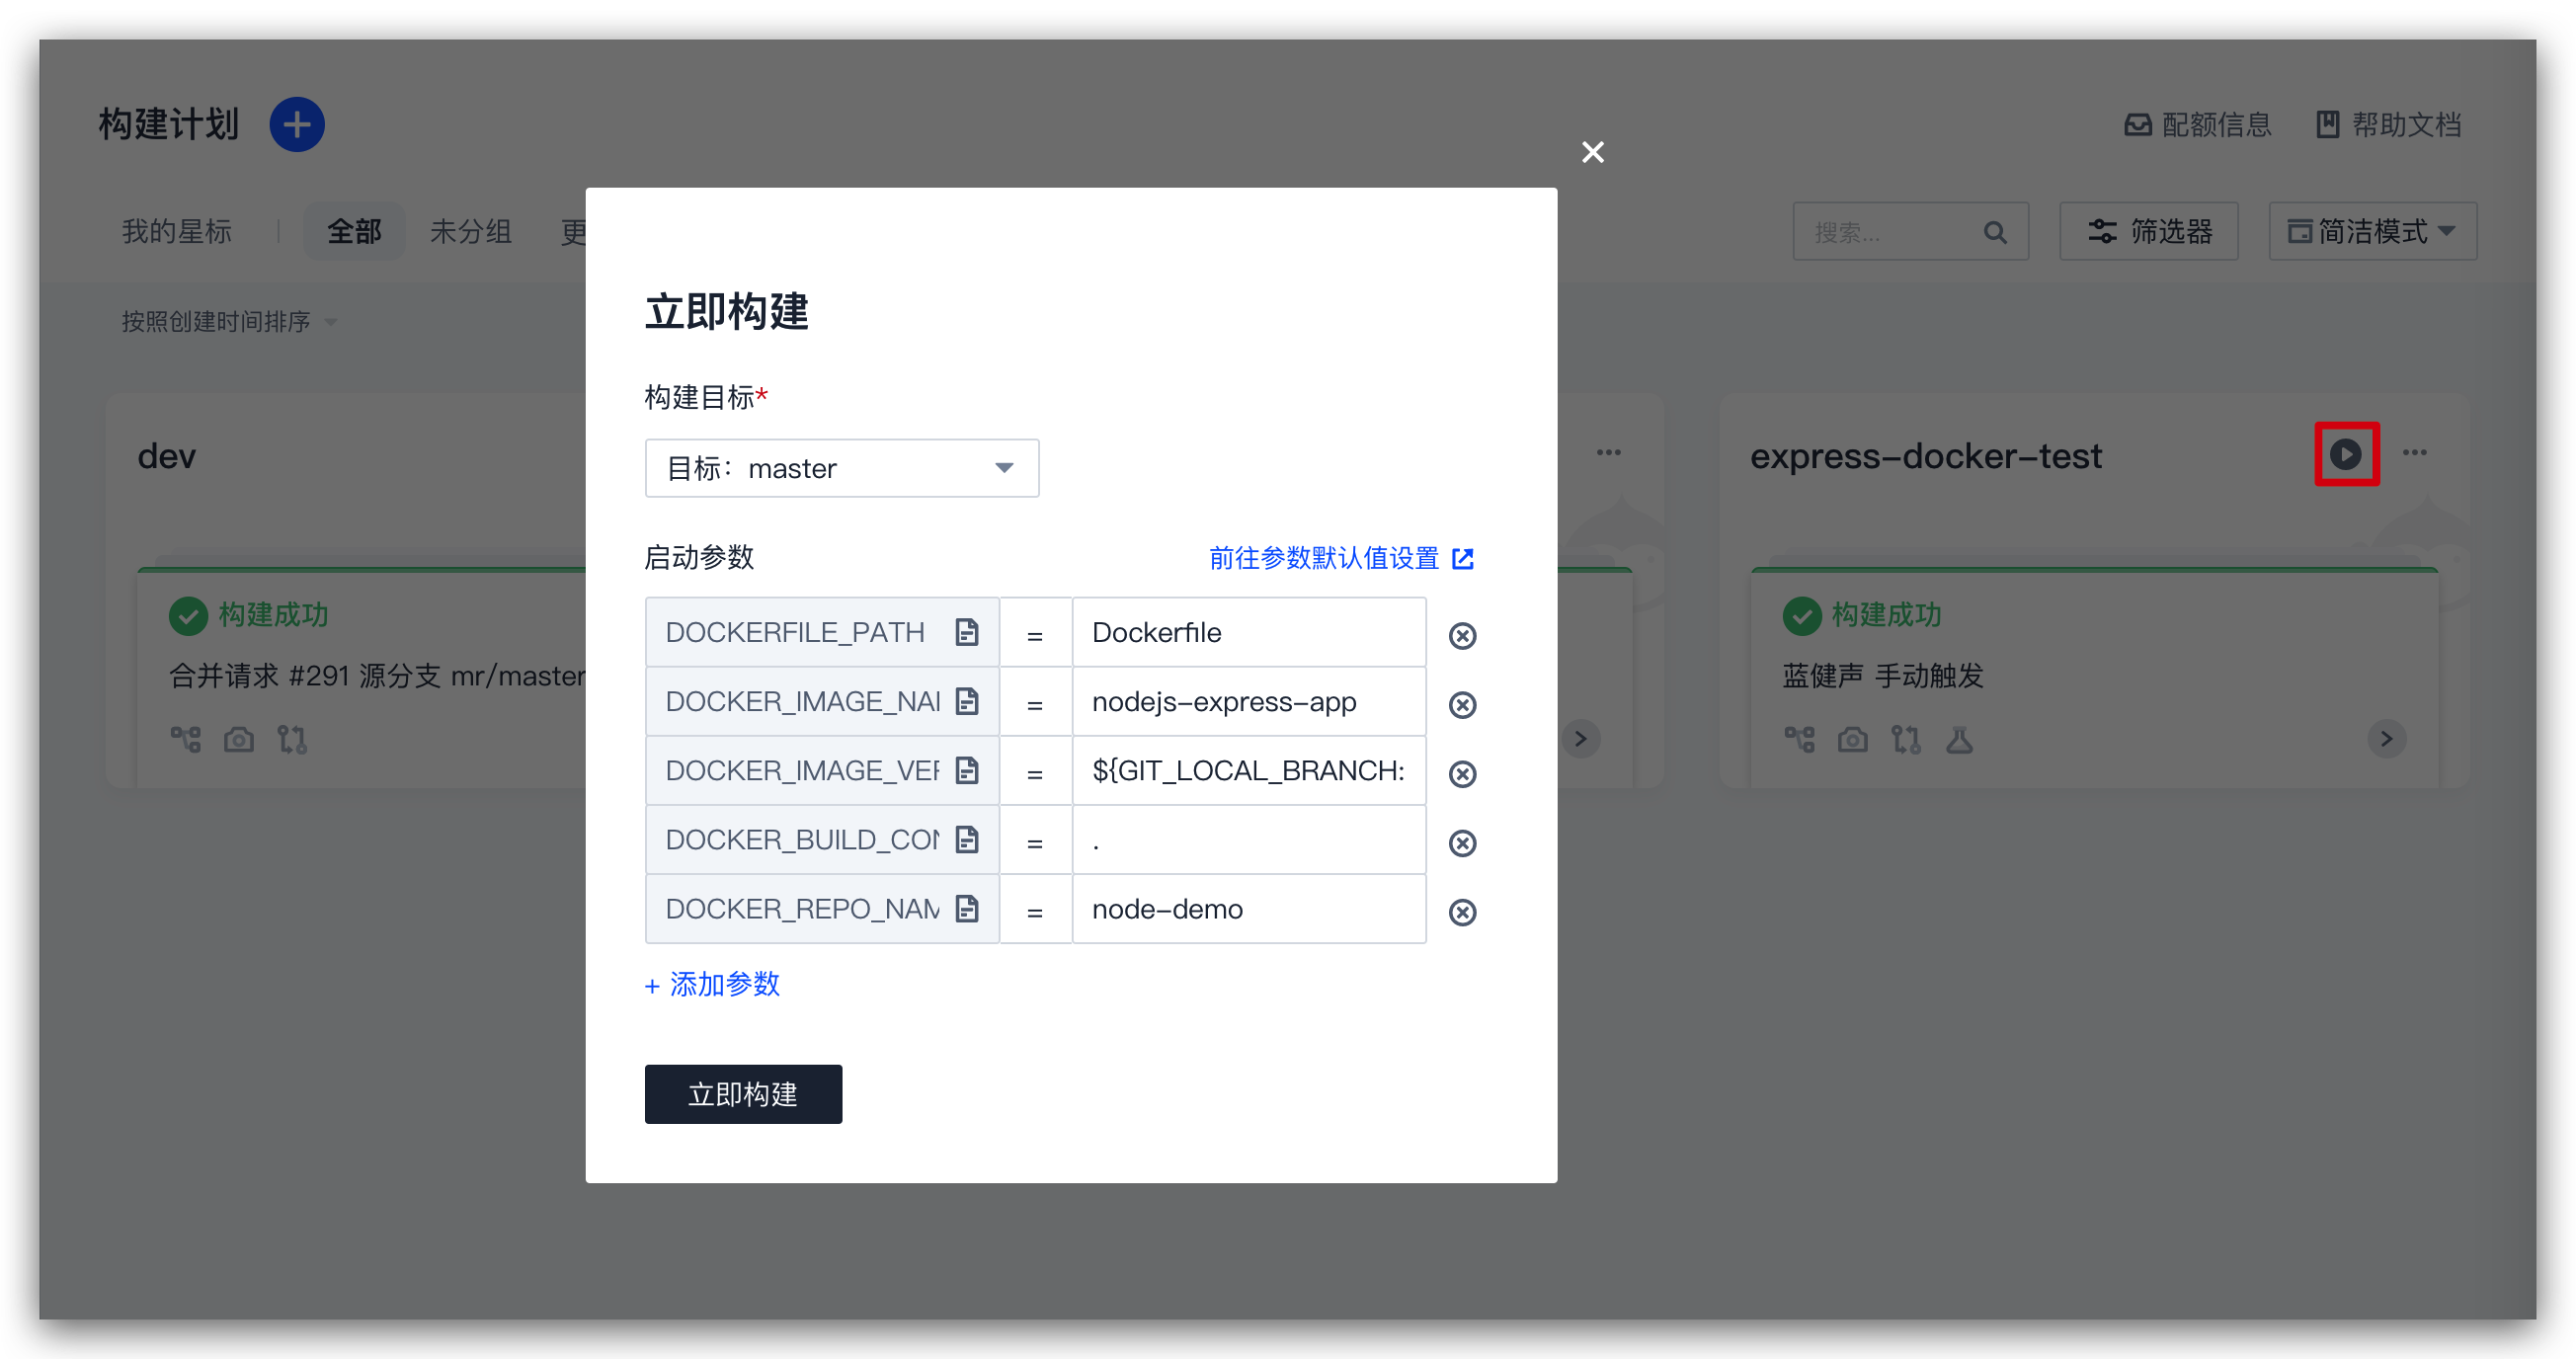Click merge request icon on dev card
This screenshot has height=1359, width=2576.
pos(291,739)
